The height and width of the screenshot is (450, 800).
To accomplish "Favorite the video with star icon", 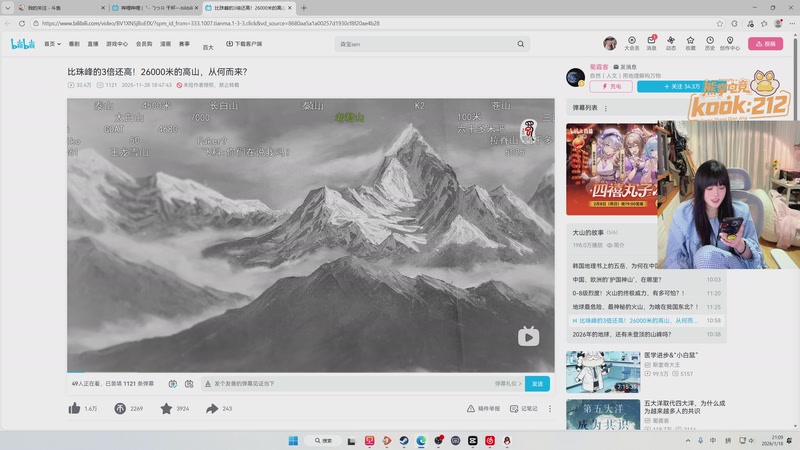I will [166, 408].
